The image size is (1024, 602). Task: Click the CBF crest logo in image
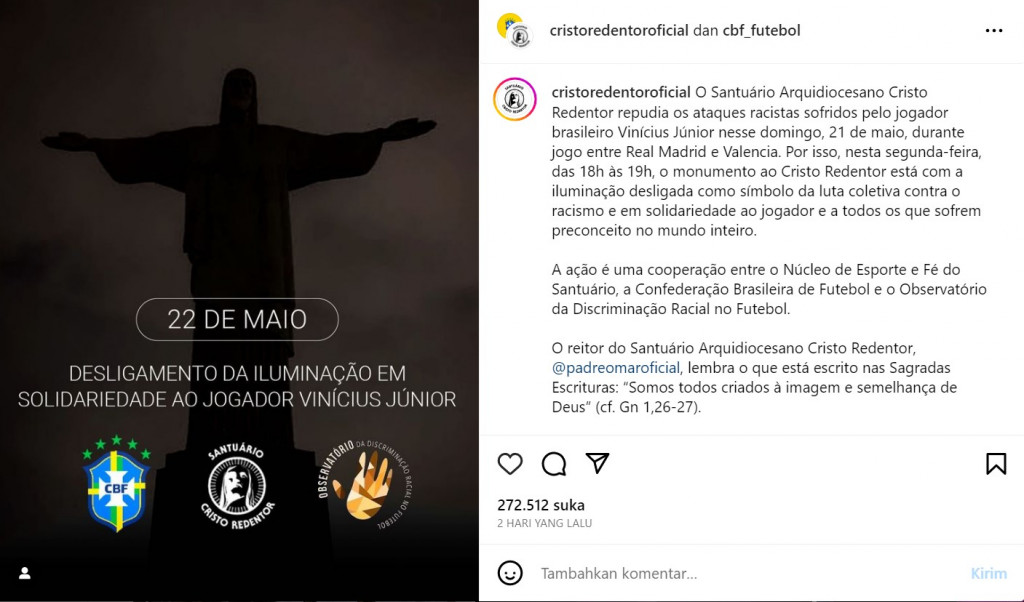point(116,484)
